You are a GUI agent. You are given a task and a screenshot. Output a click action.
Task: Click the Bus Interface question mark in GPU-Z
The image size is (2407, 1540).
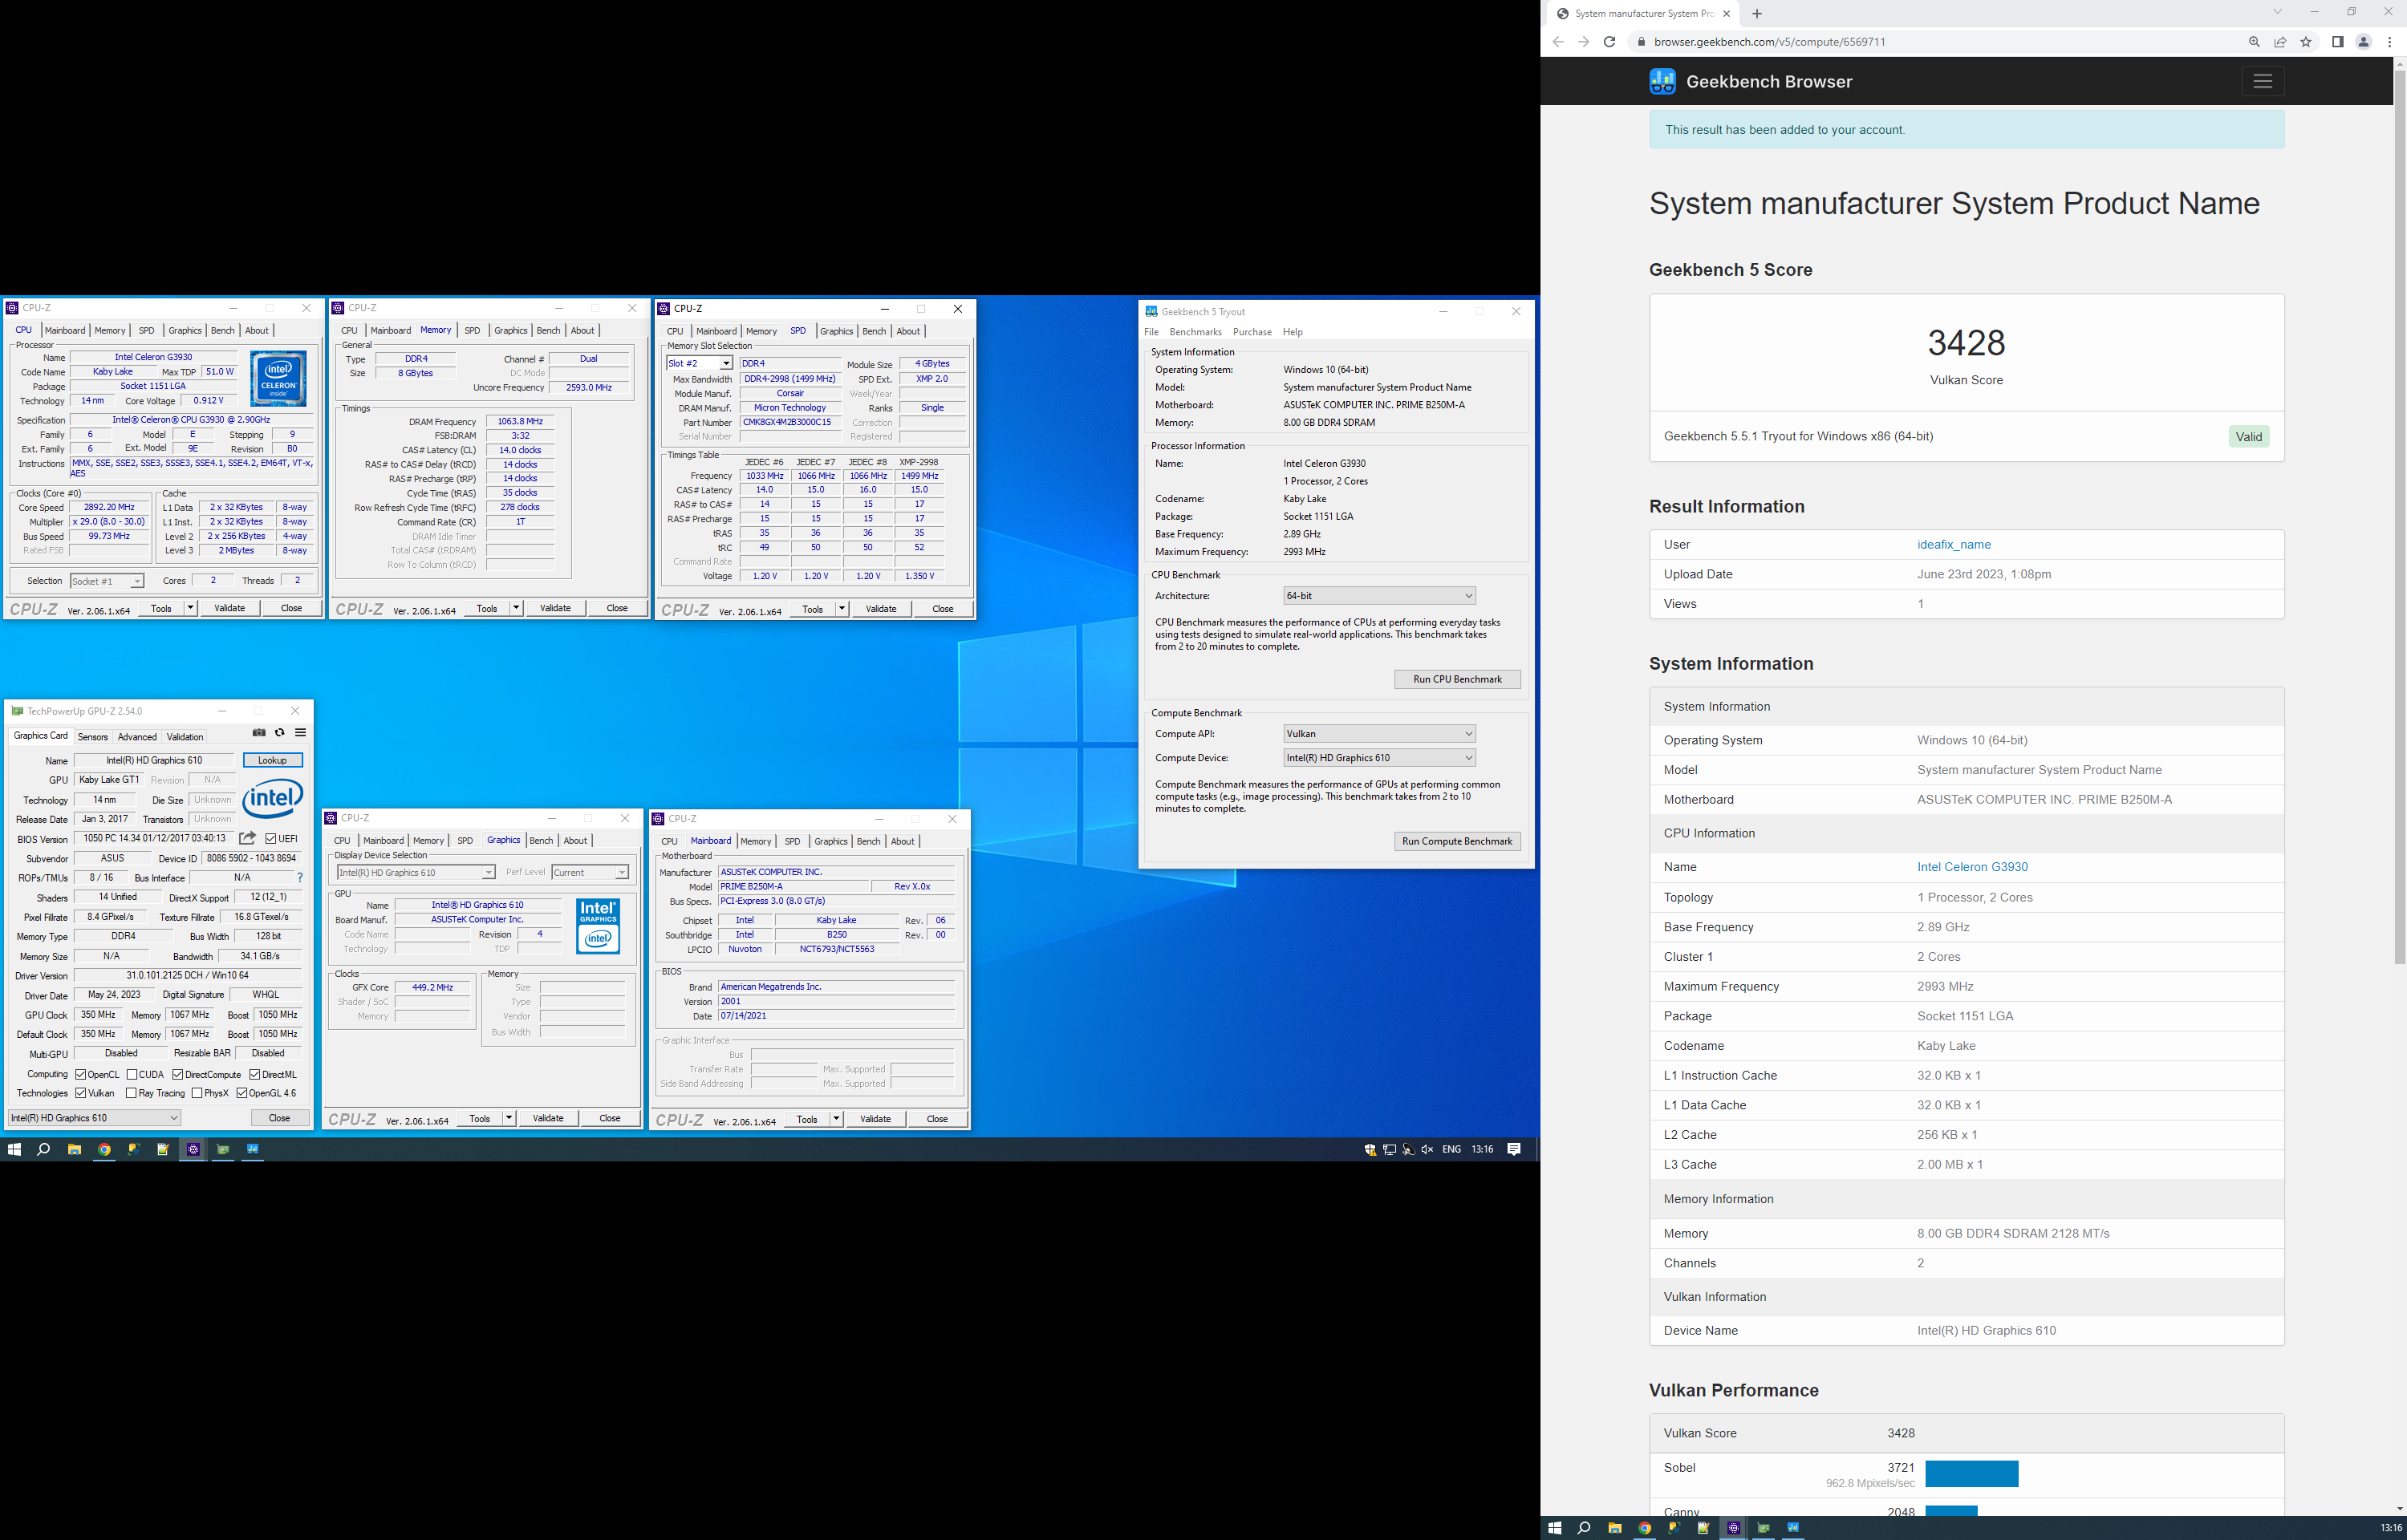(x=300, y=877)
